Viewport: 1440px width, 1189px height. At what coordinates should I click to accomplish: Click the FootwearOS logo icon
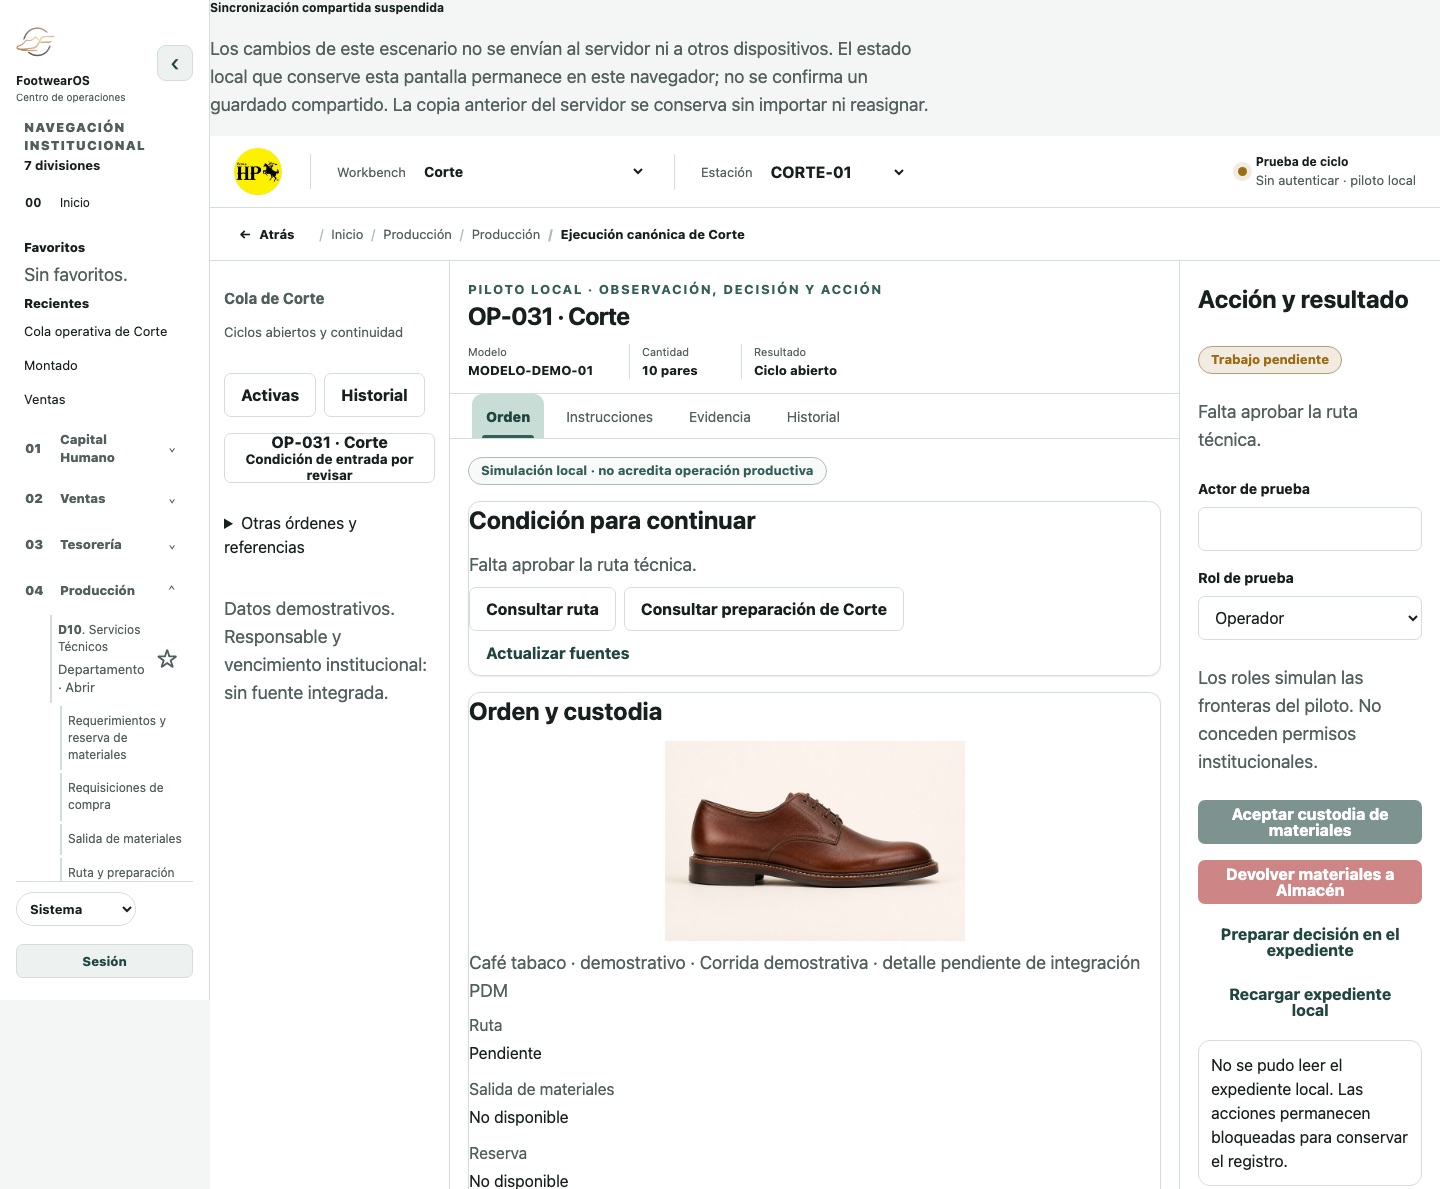[35, 42]
